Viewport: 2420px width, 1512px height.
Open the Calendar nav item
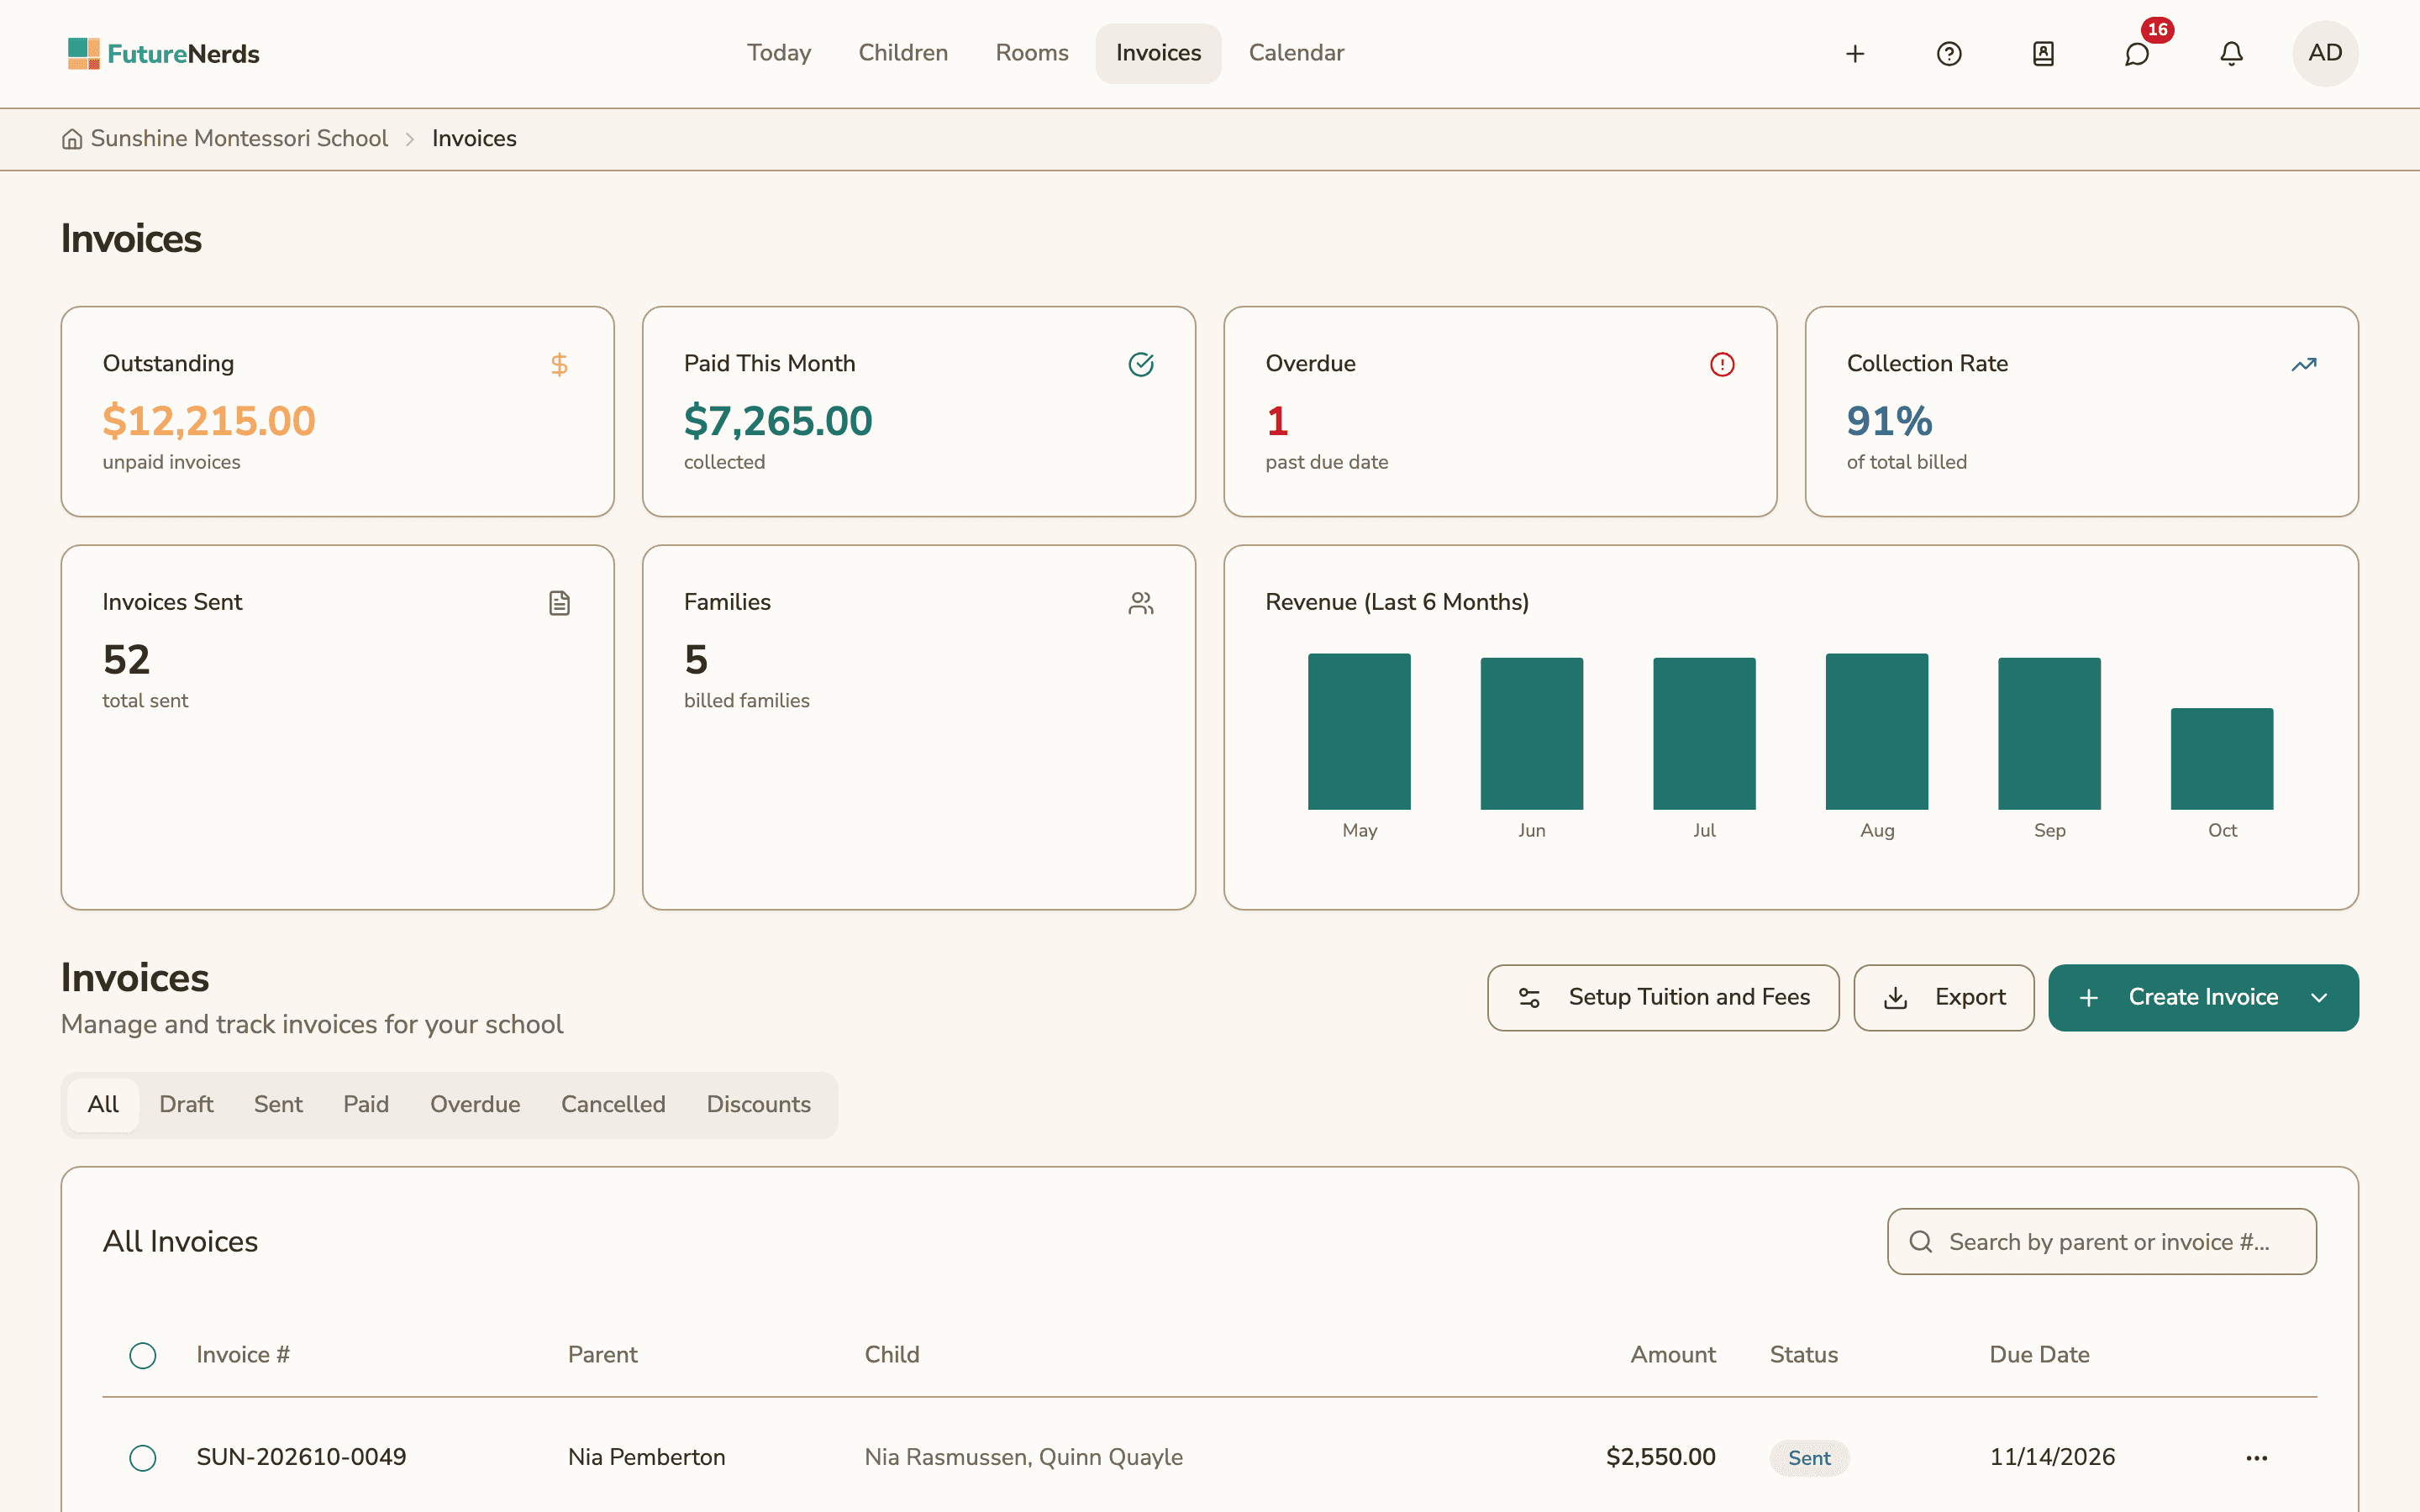1296,53
